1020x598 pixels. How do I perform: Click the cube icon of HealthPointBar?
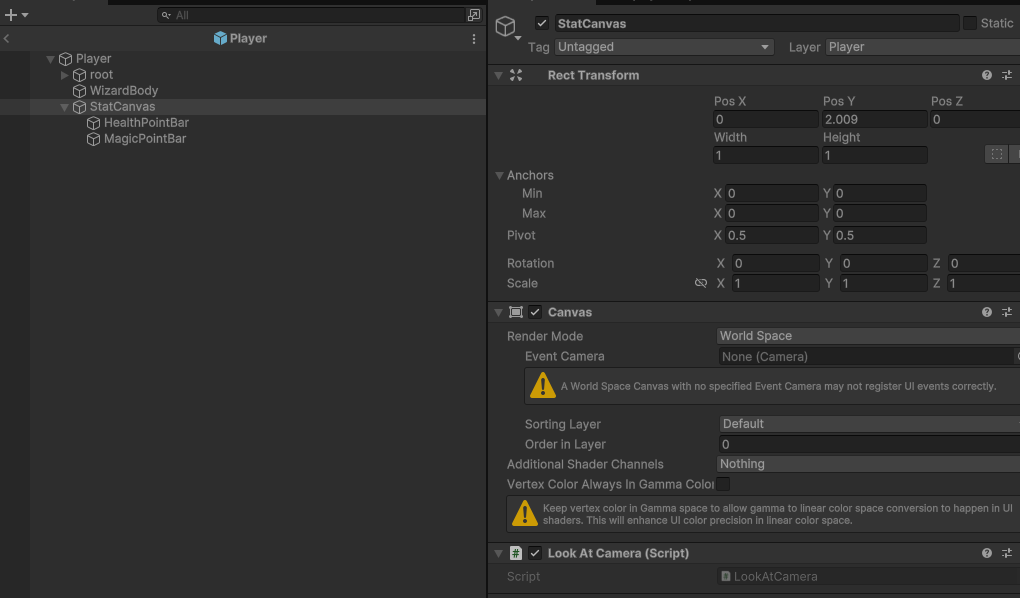pyautogui.click(x=94, y=123)
